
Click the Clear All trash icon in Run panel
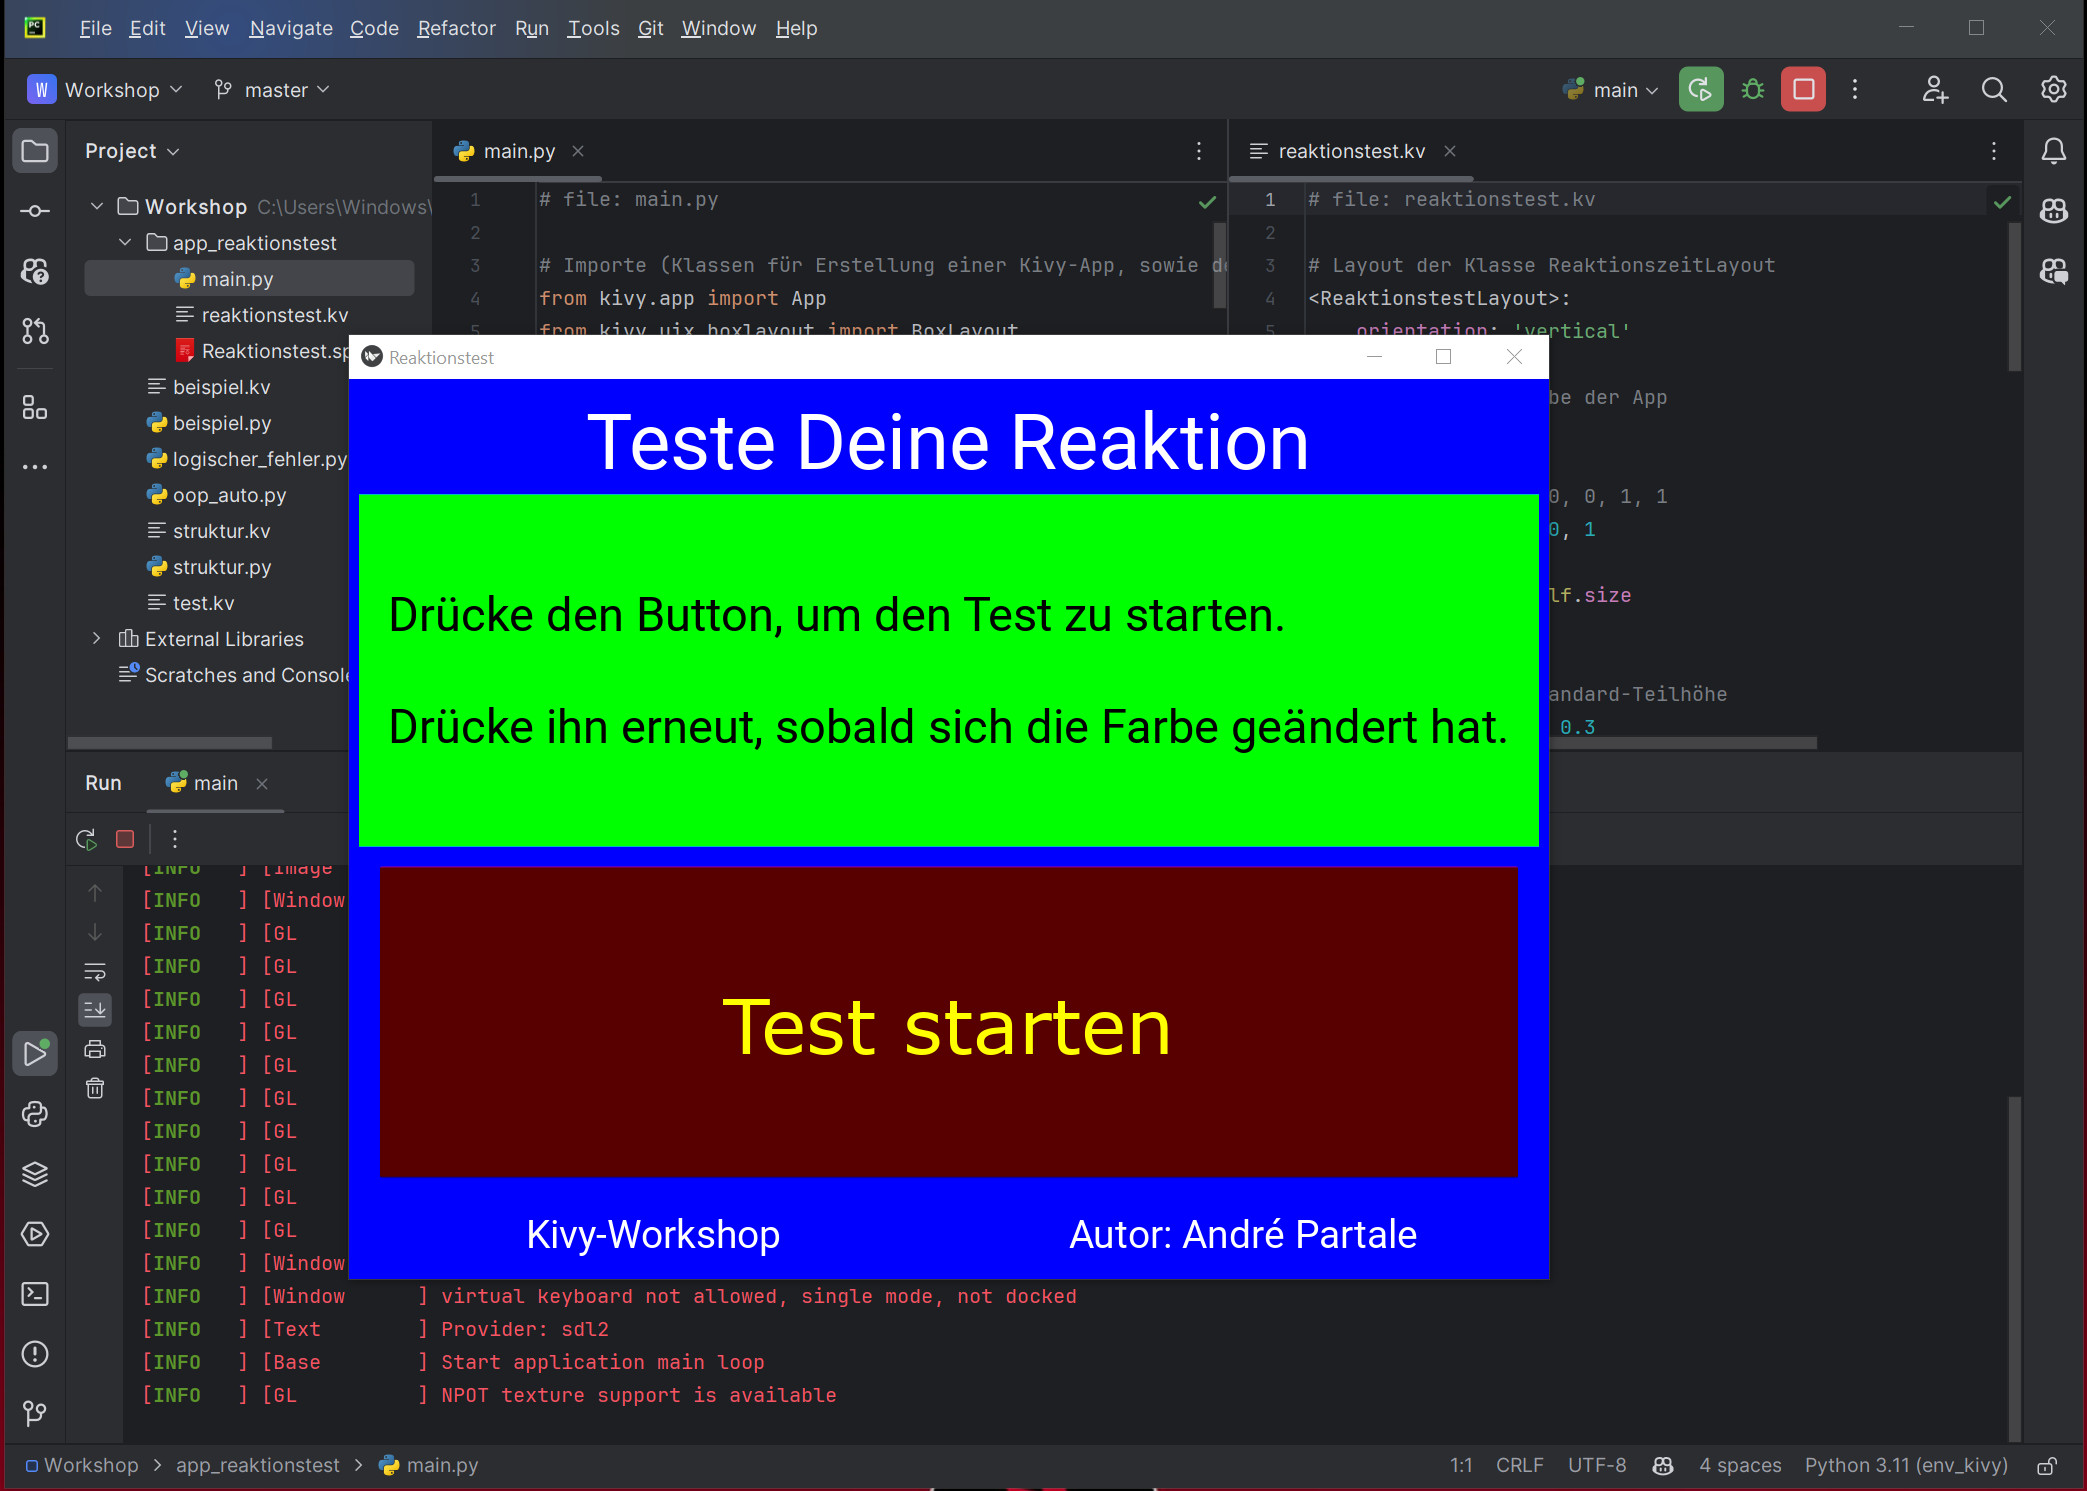click(95, 1088)
